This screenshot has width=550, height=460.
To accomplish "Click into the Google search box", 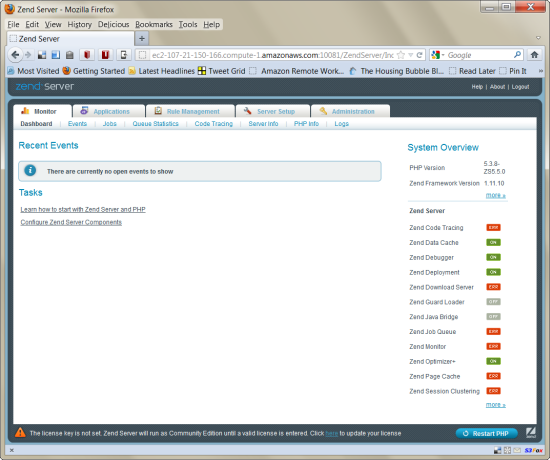I will [479, 55].
